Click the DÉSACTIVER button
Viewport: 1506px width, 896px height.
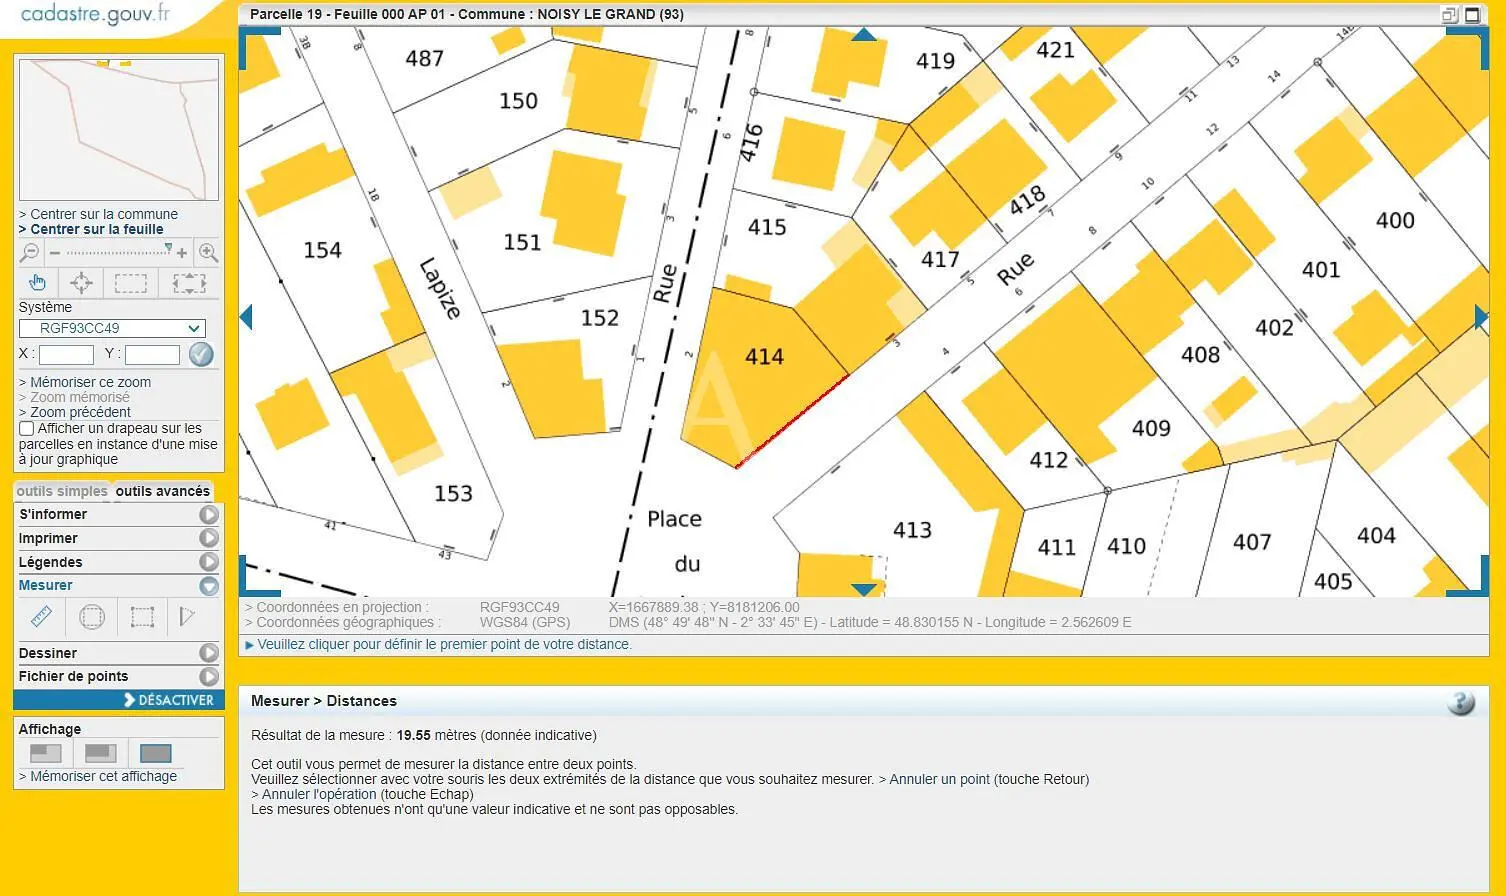168,700
